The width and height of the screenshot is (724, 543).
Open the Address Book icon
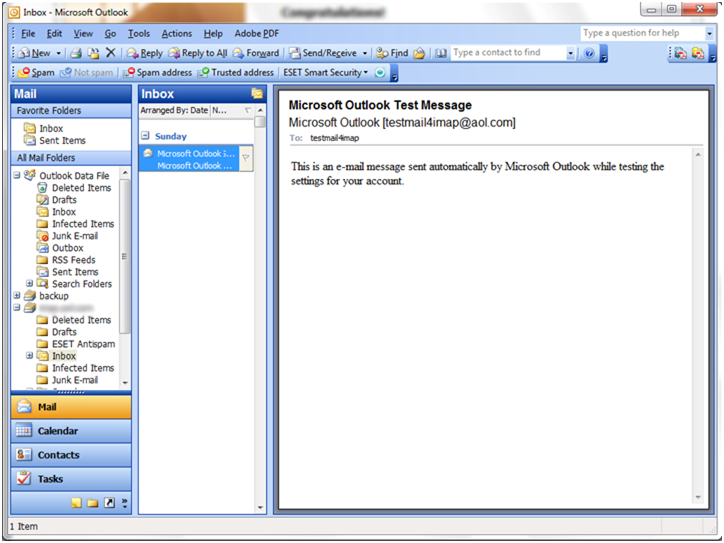tap(441, 53)
